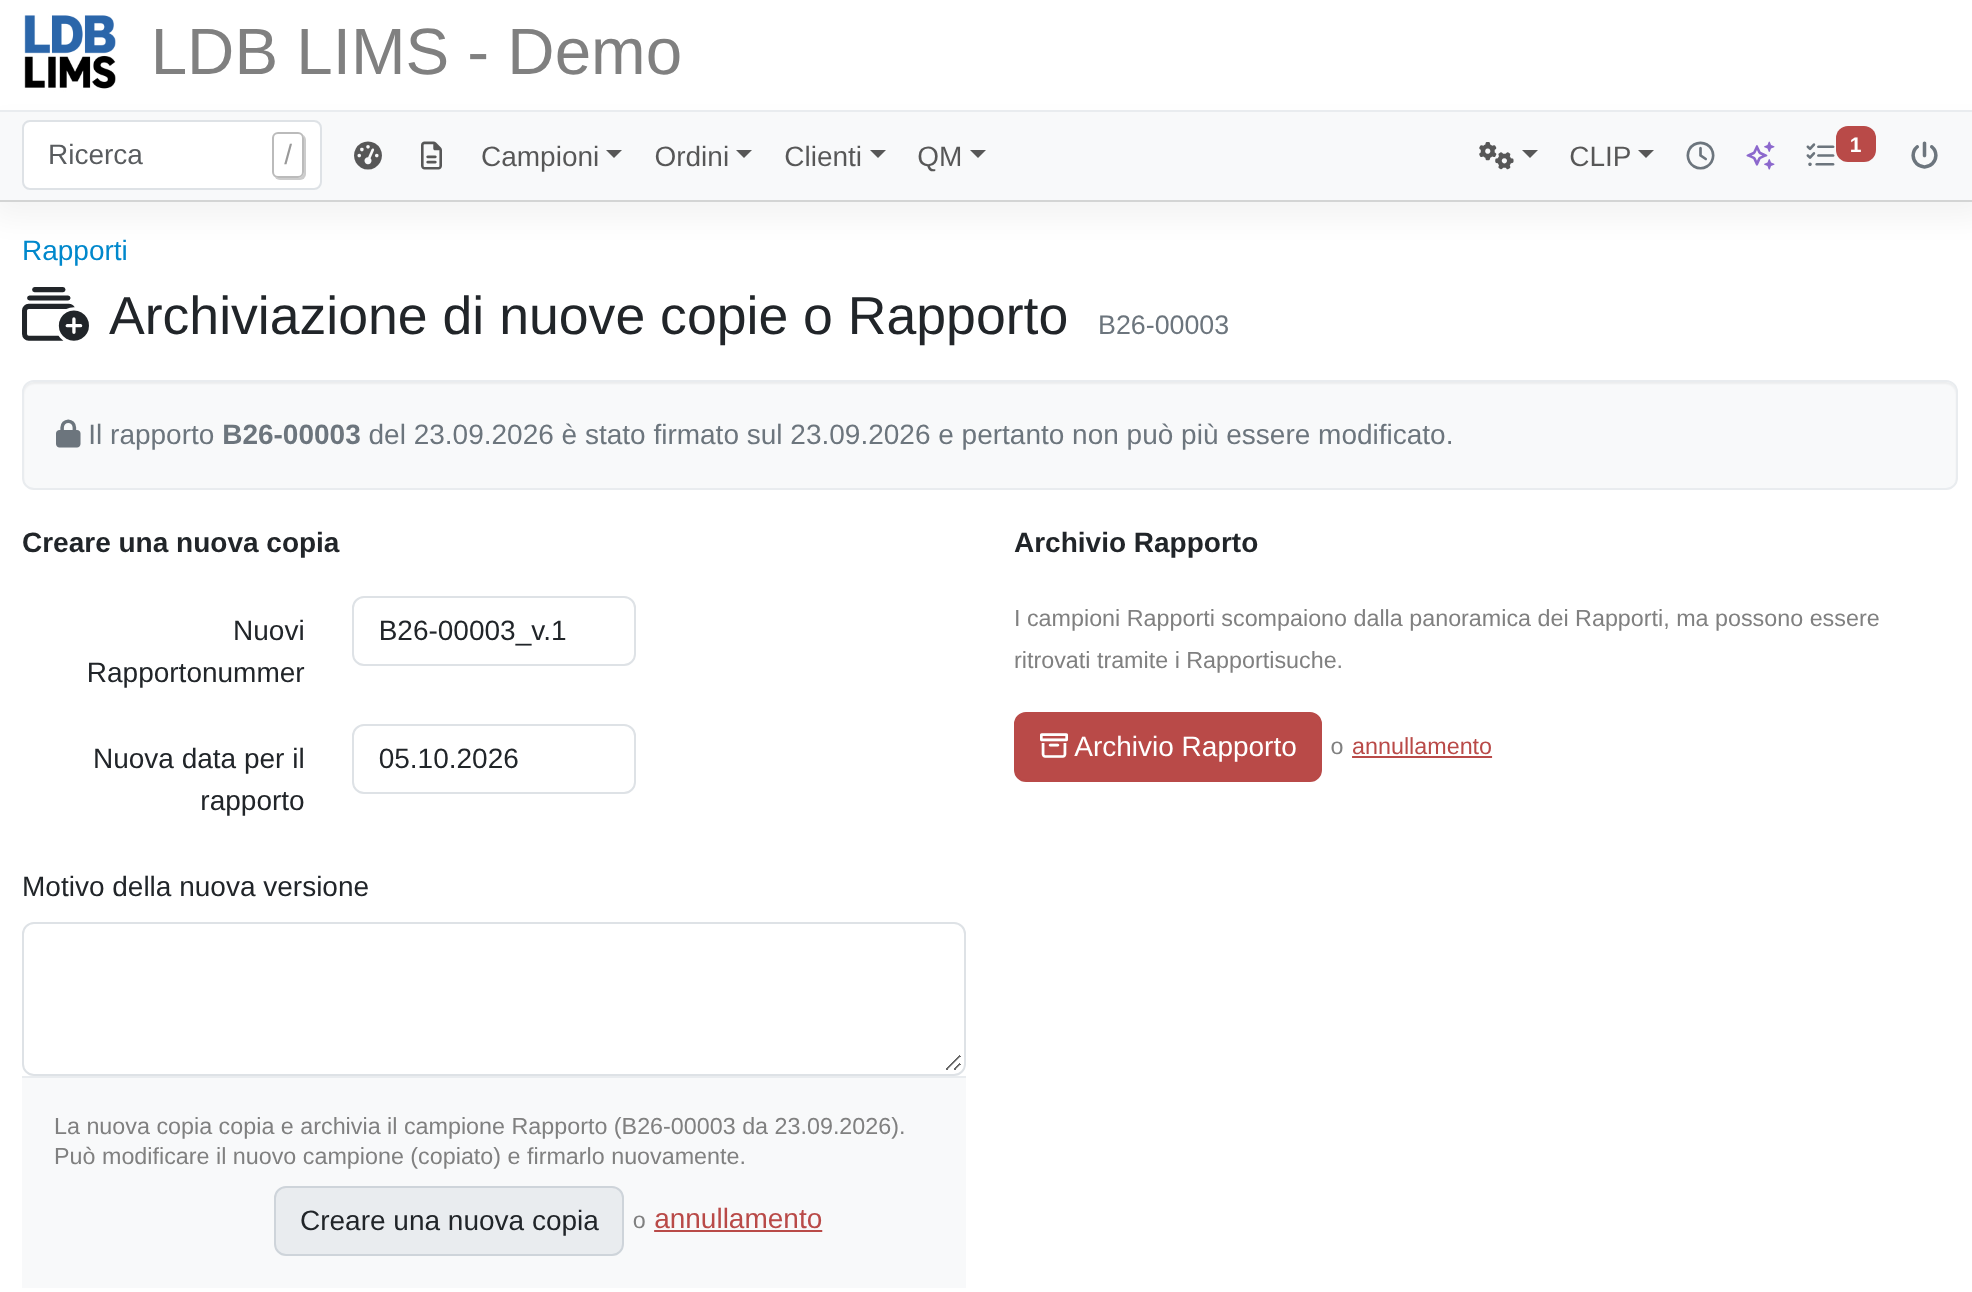The width and height of the screenshot is (1972, 1292).
Task: Focus the Ricerca search field
Action: point(172,155)
